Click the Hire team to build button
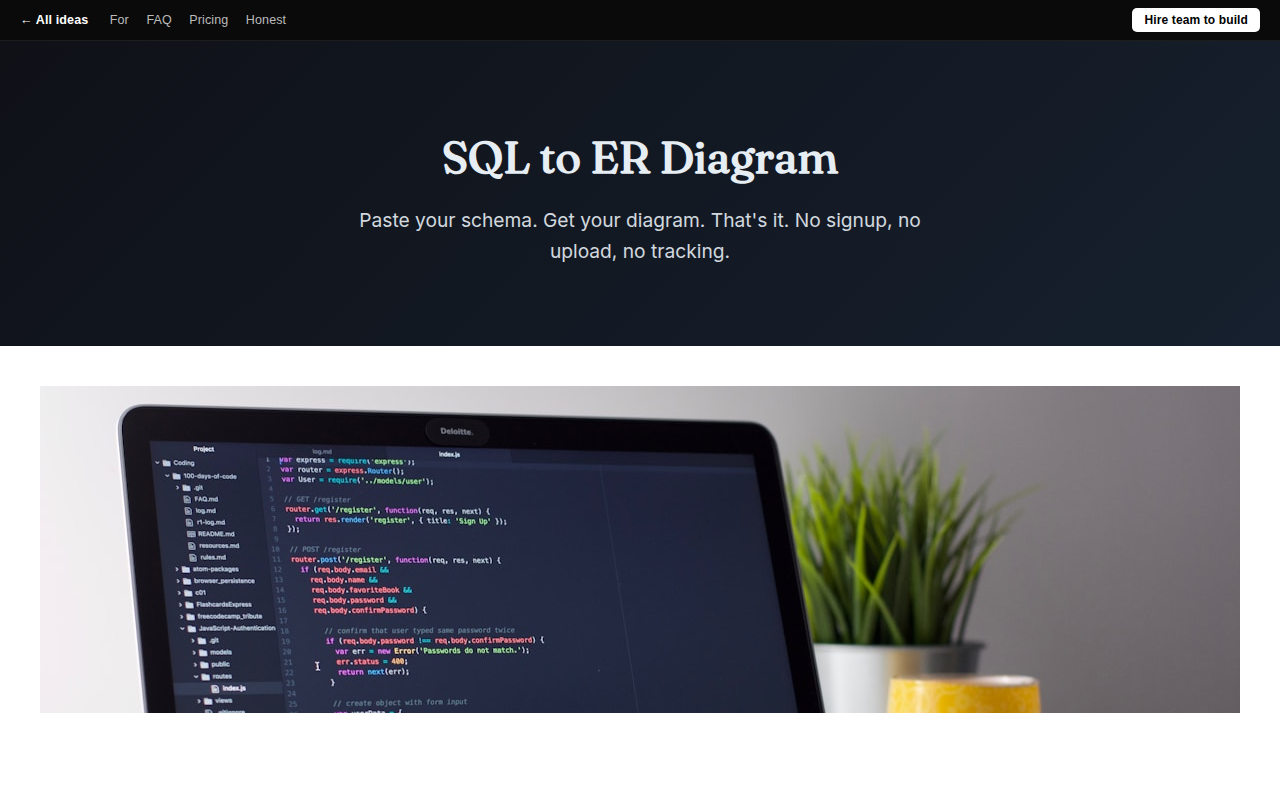This screenshot has width=1280, height=800. [1196, 20]
